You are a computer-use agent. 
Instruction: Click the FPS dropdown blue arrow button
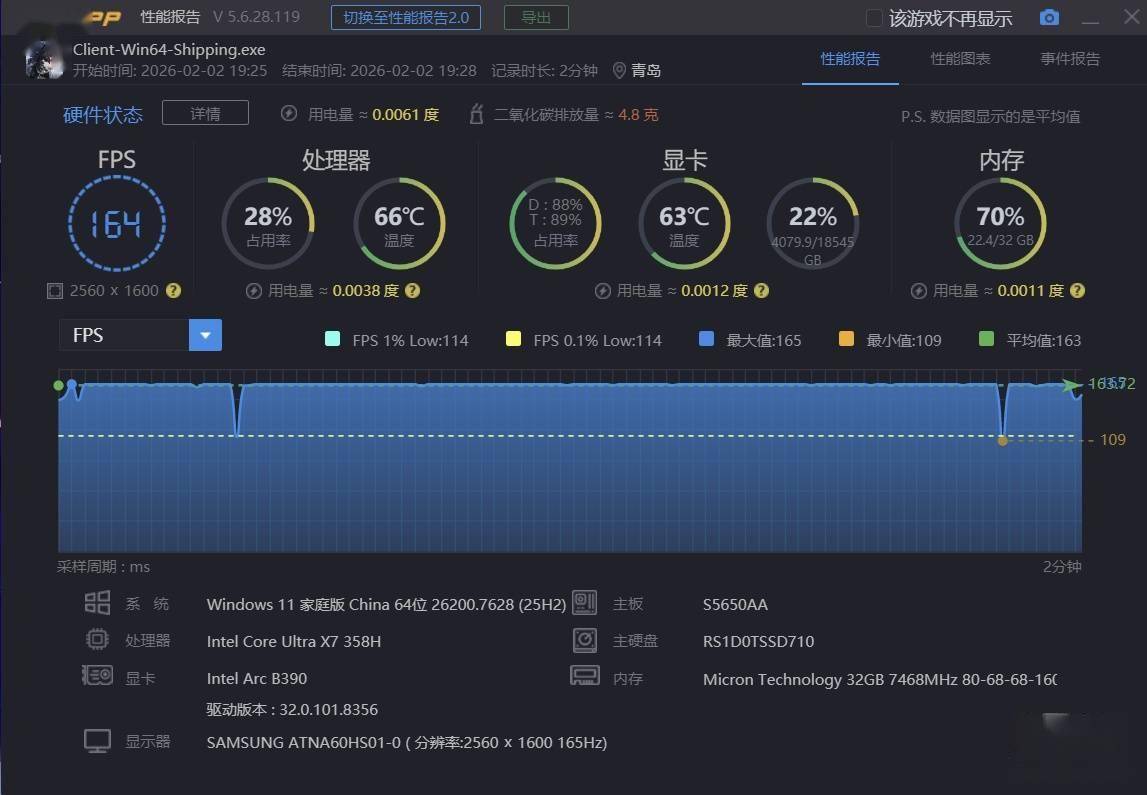click(x=205, y=335)
